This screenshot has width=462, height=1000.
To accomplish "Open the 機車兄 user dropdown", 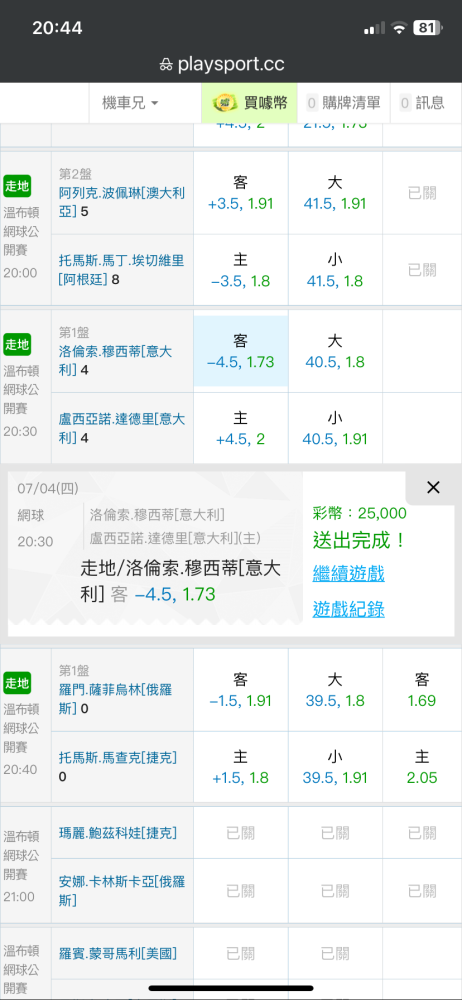I will tap(130, 103).
